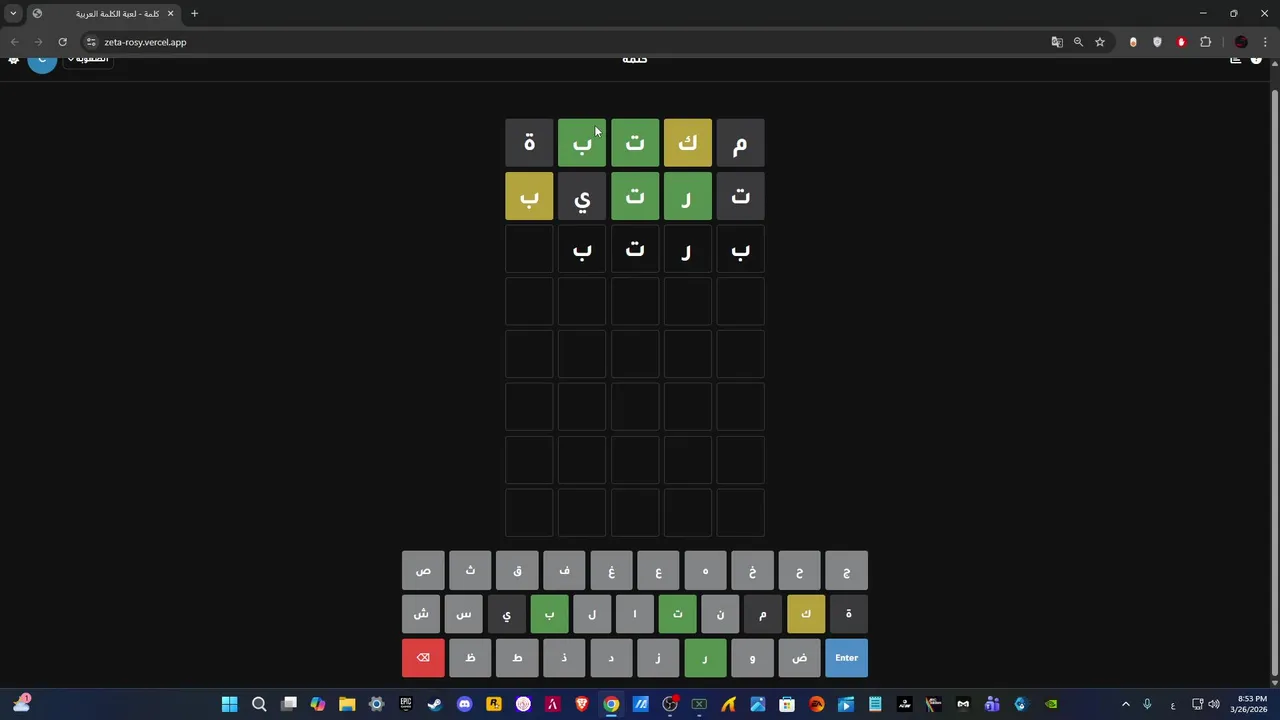1280x720 pixels.
Task: Click the dark ي tile in second row
Action: (x=582, y=196)
